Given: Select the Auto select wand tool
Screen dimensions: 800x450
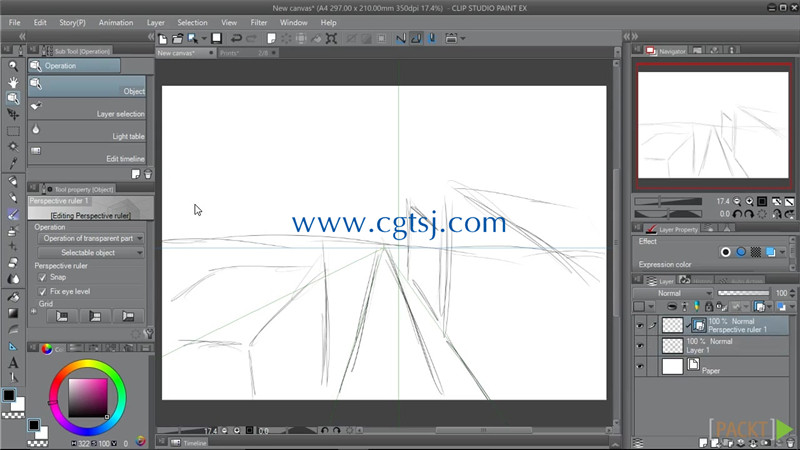Looking at the screenshot, I should (x=13, y=147).
